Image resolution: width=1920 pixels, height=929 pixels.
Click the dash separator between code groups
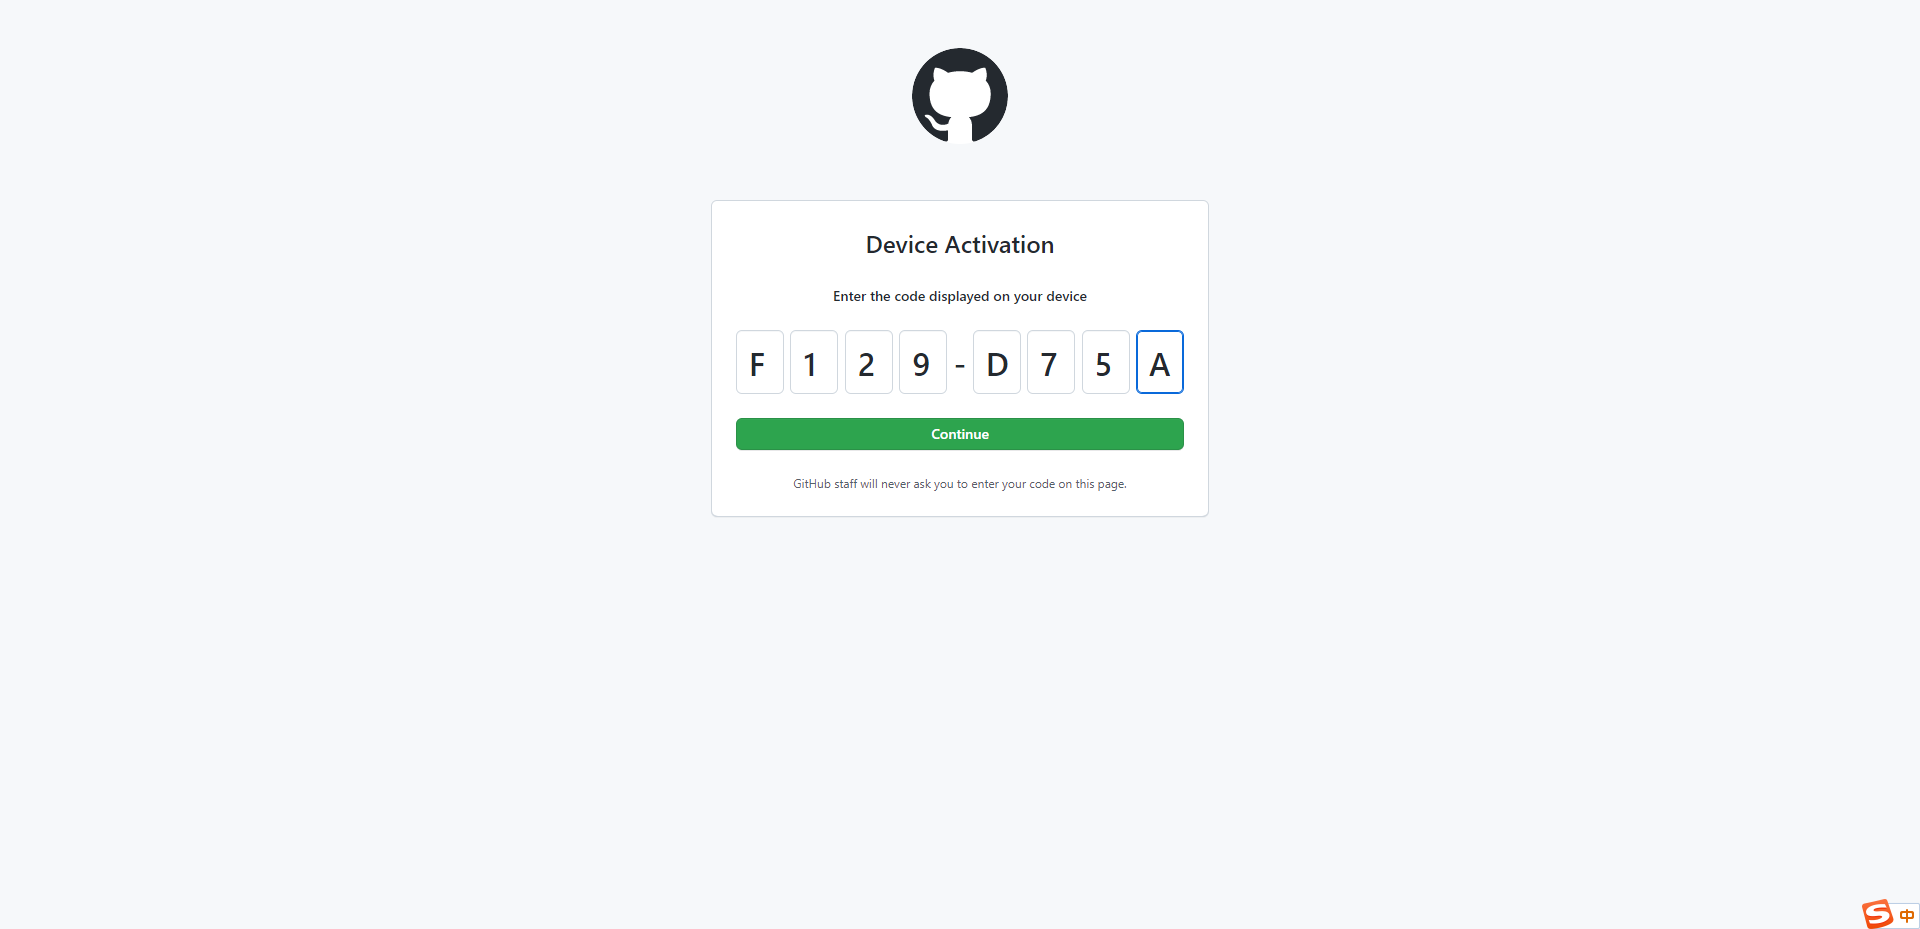(960, 365)
